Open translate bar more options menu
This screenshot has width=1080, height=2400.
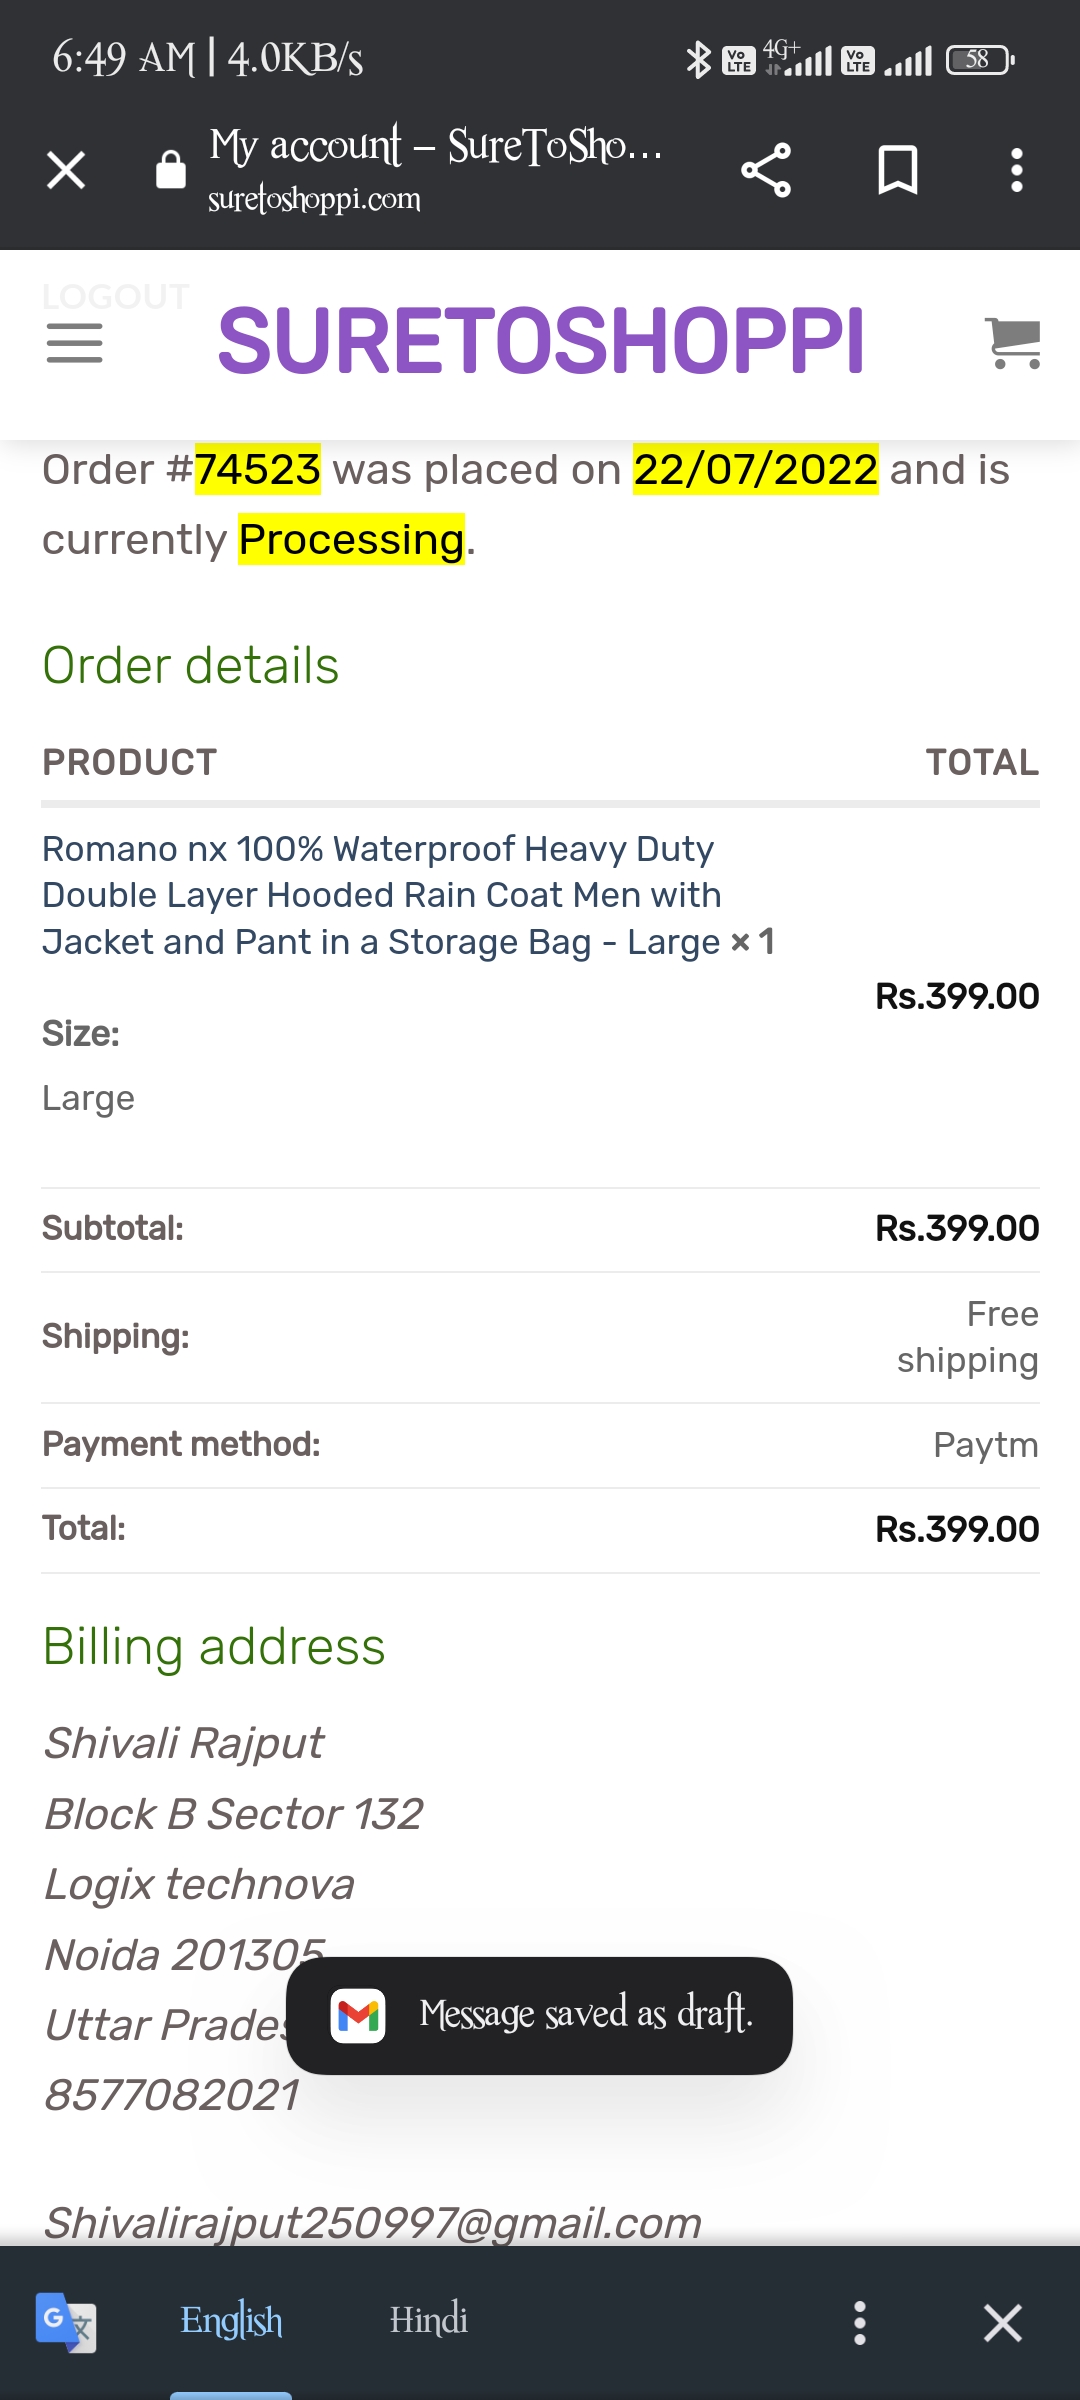[x=859, y=2322]
